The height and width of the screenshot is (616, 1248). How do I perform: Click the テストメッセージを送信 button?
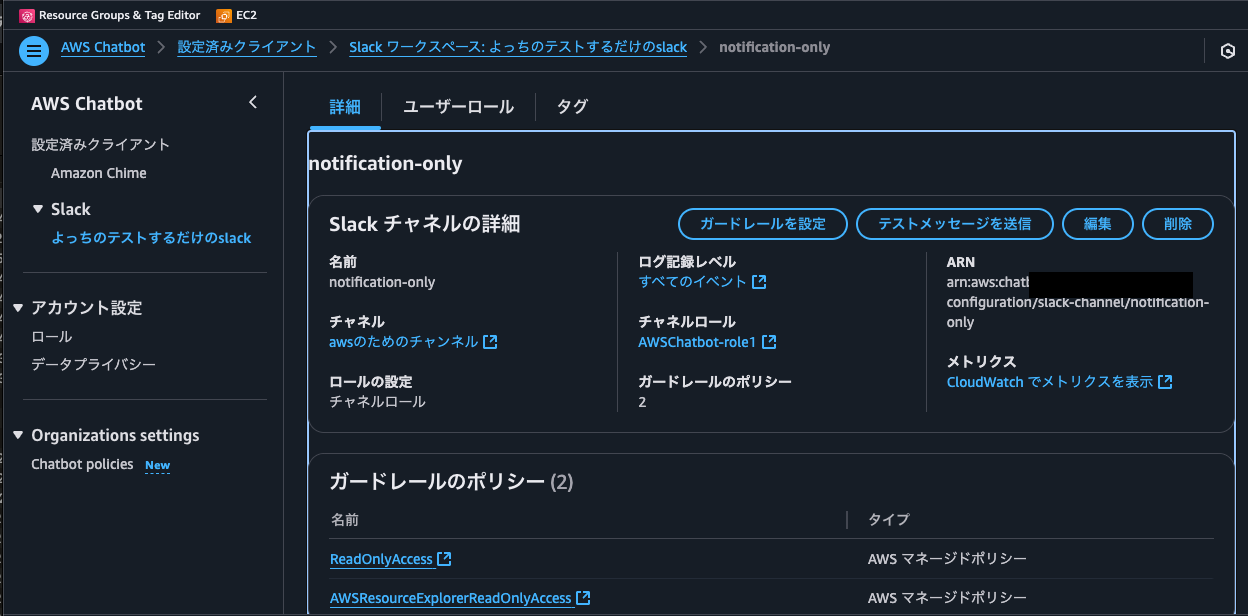click(954, 224)
